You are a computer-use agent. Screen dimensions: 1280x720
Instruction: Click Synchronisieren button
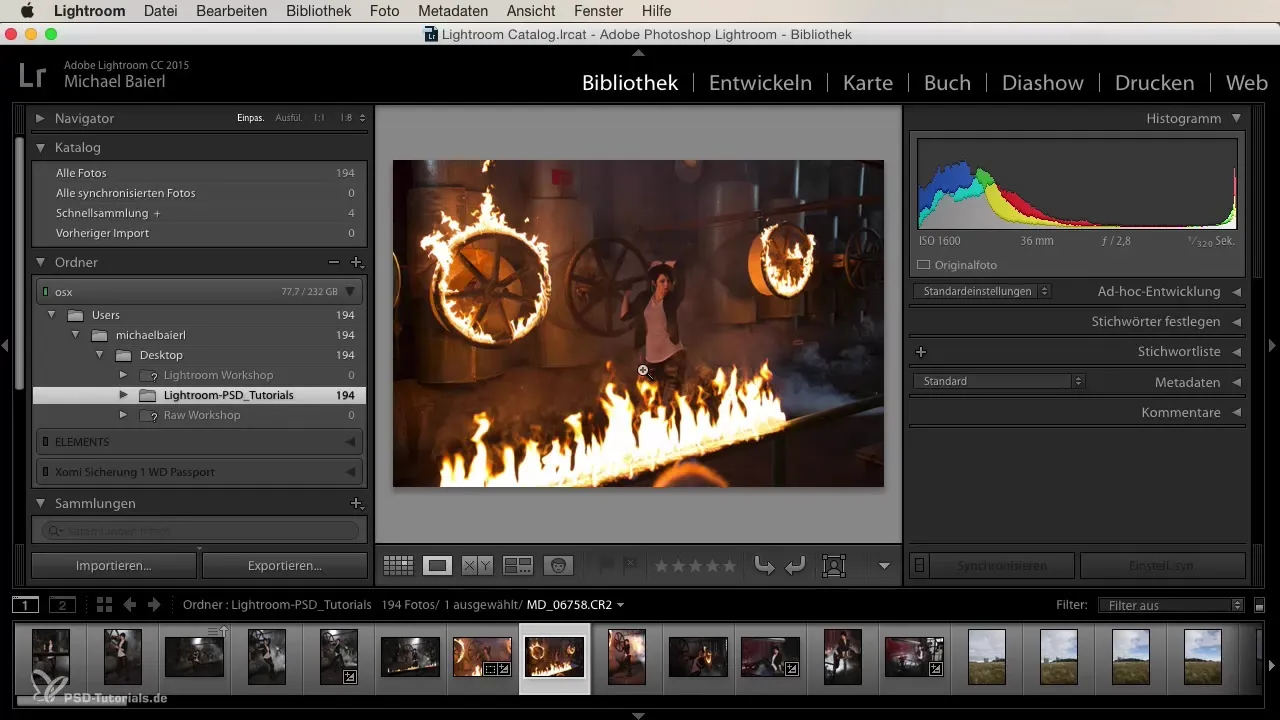pos(1002,565)
